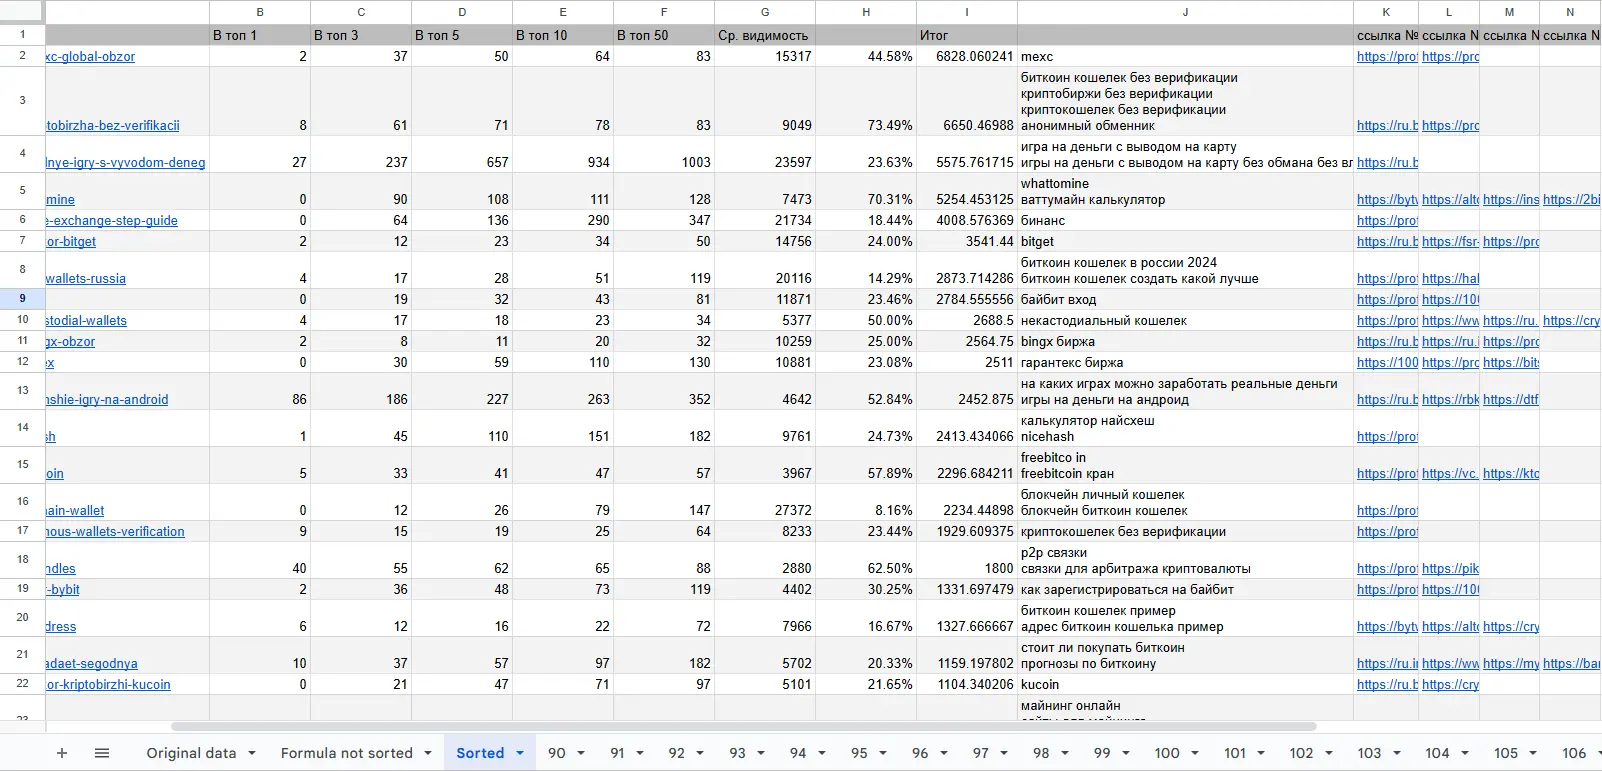1602x771 pixels.
Task: Click the Итог header cell
Action: pos(966,35)
